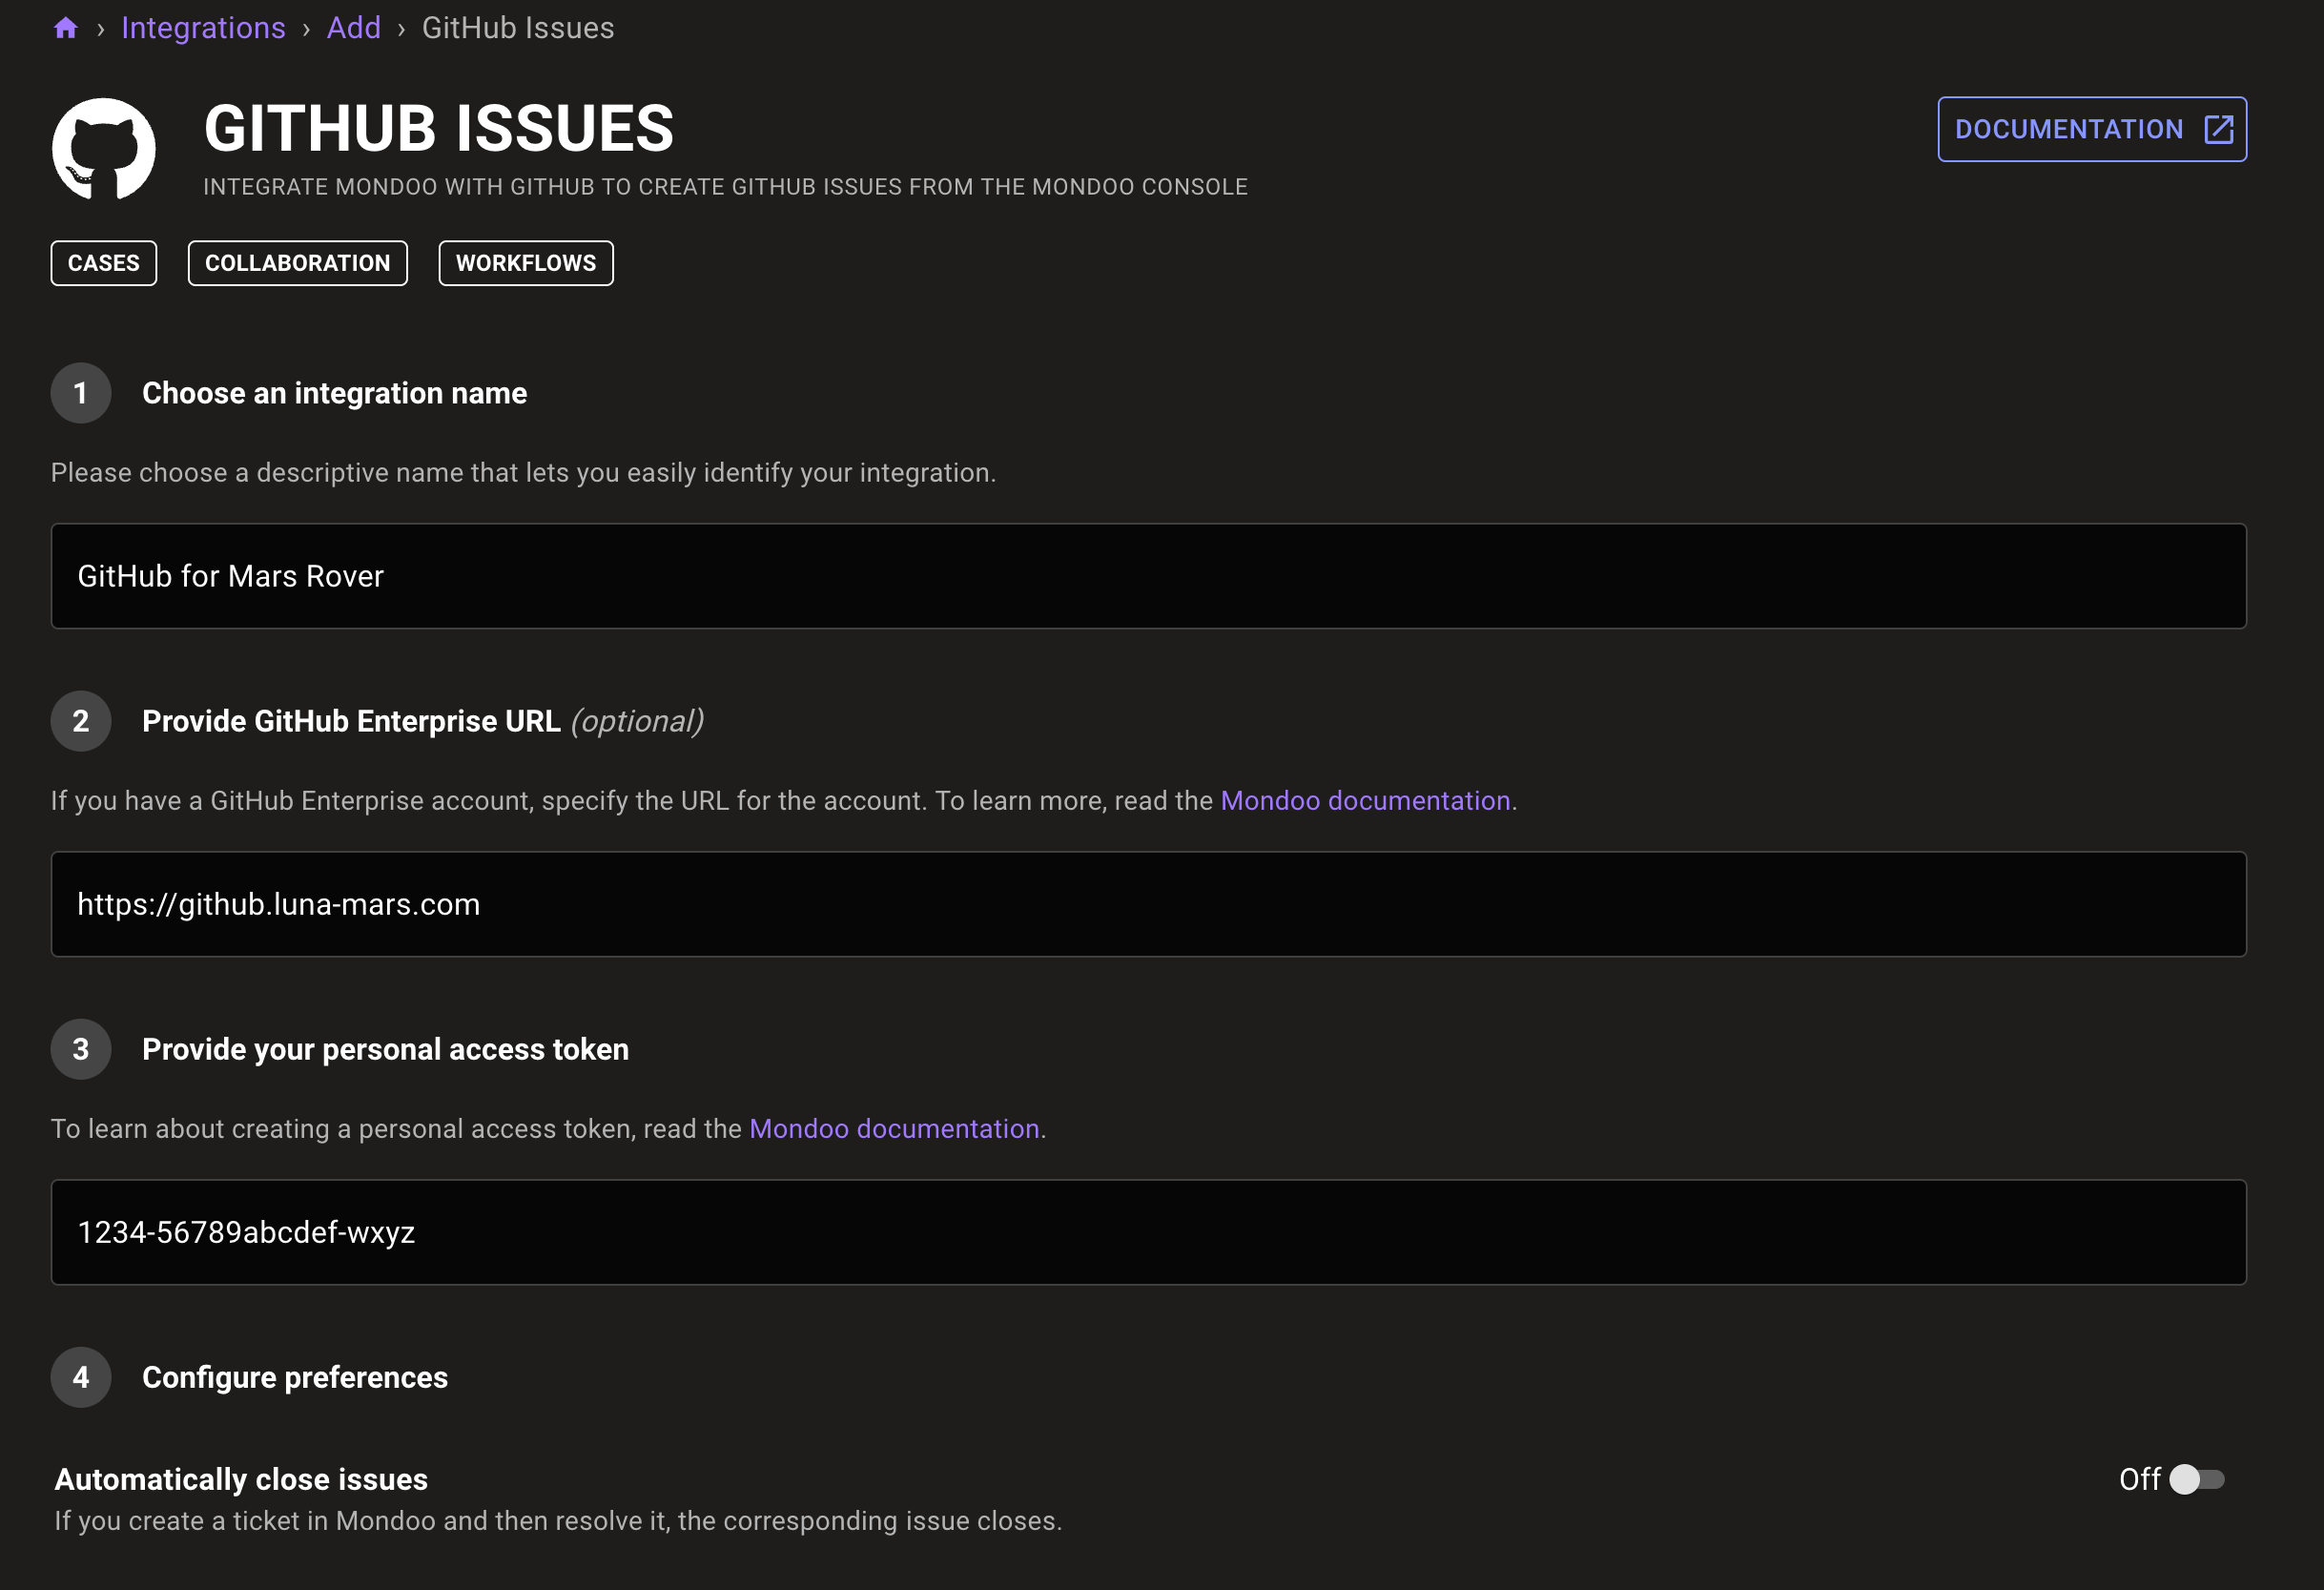Click the home icon in breadcrumb
This screenshot has width=2324, height=1590.
(66, 28)
